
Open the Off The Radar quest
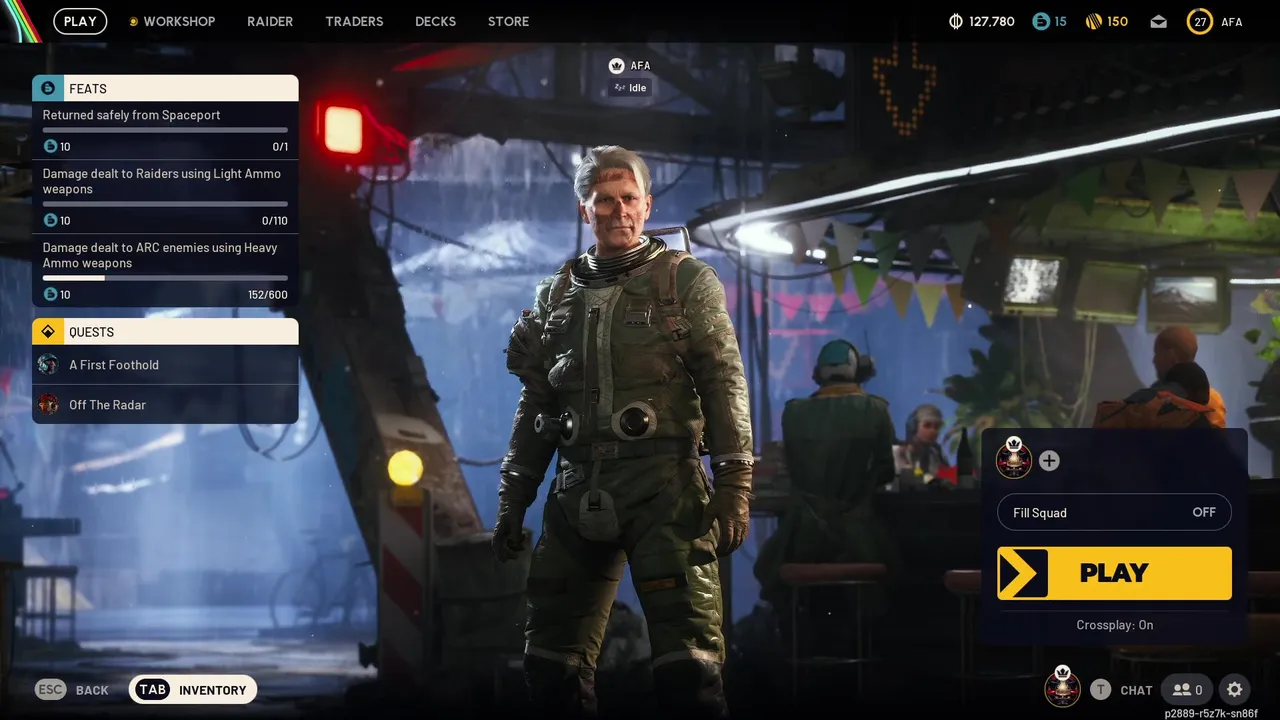point(165,404)
